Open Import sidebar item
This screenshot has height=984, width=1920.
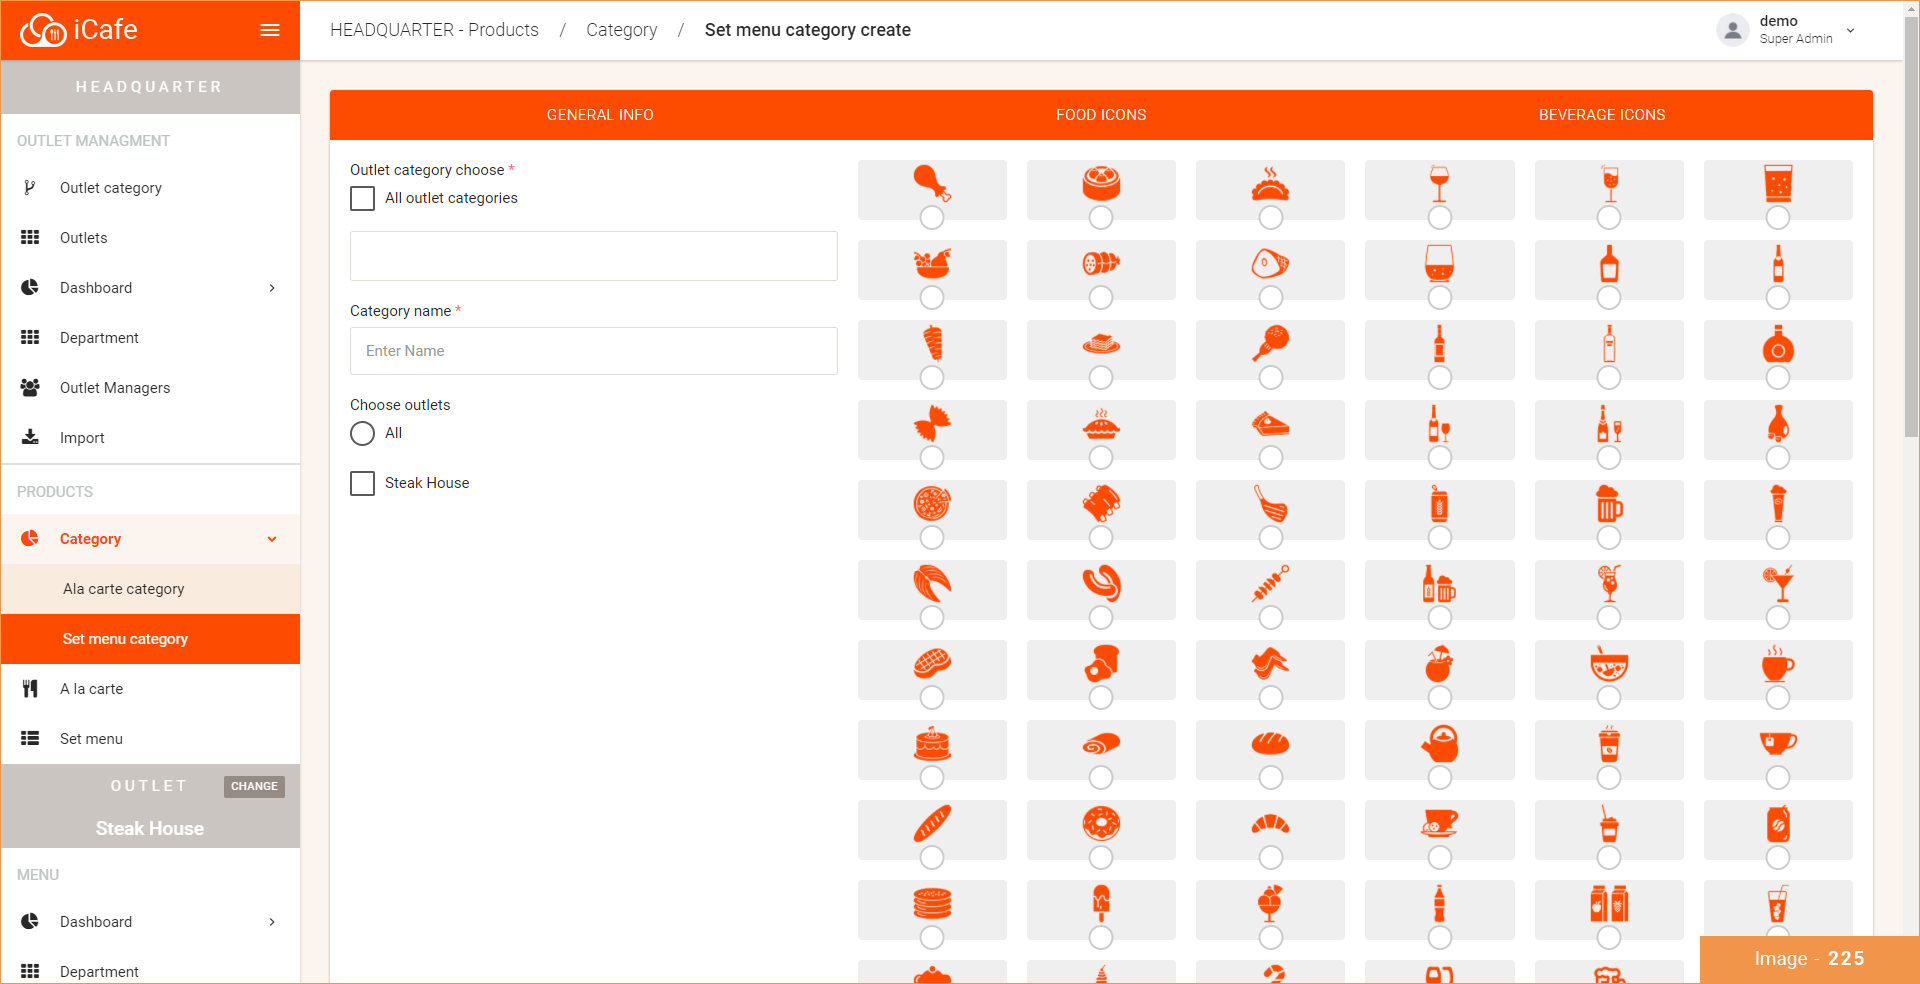click(x=150, y=438)
